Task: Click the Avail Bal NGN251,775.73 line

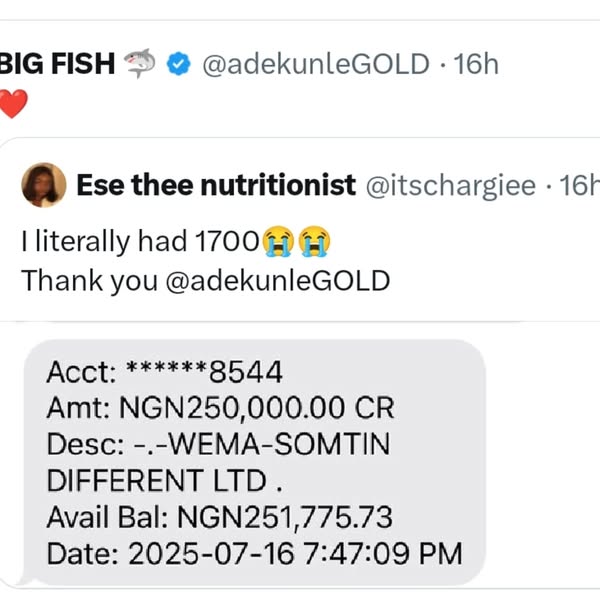Action: pyautogui.click(x=220, y=517)
